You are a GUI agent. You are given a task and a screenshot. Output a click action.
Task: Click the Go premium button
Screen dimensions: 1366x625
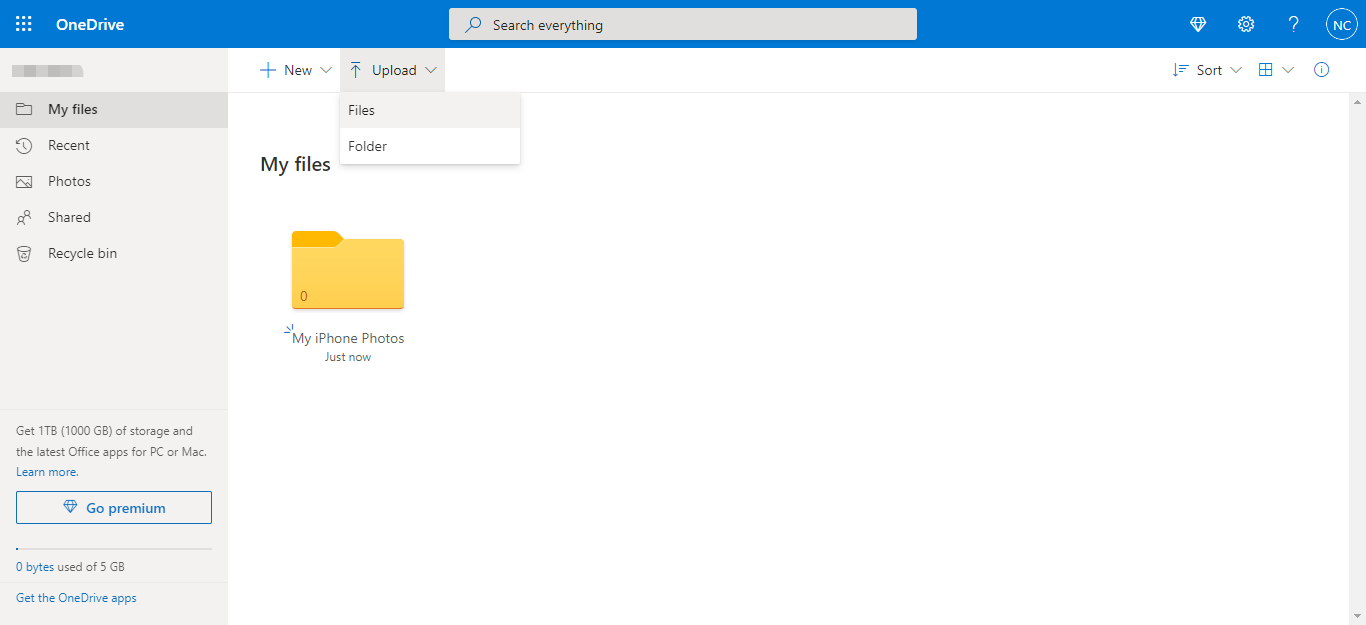[113, 507]
